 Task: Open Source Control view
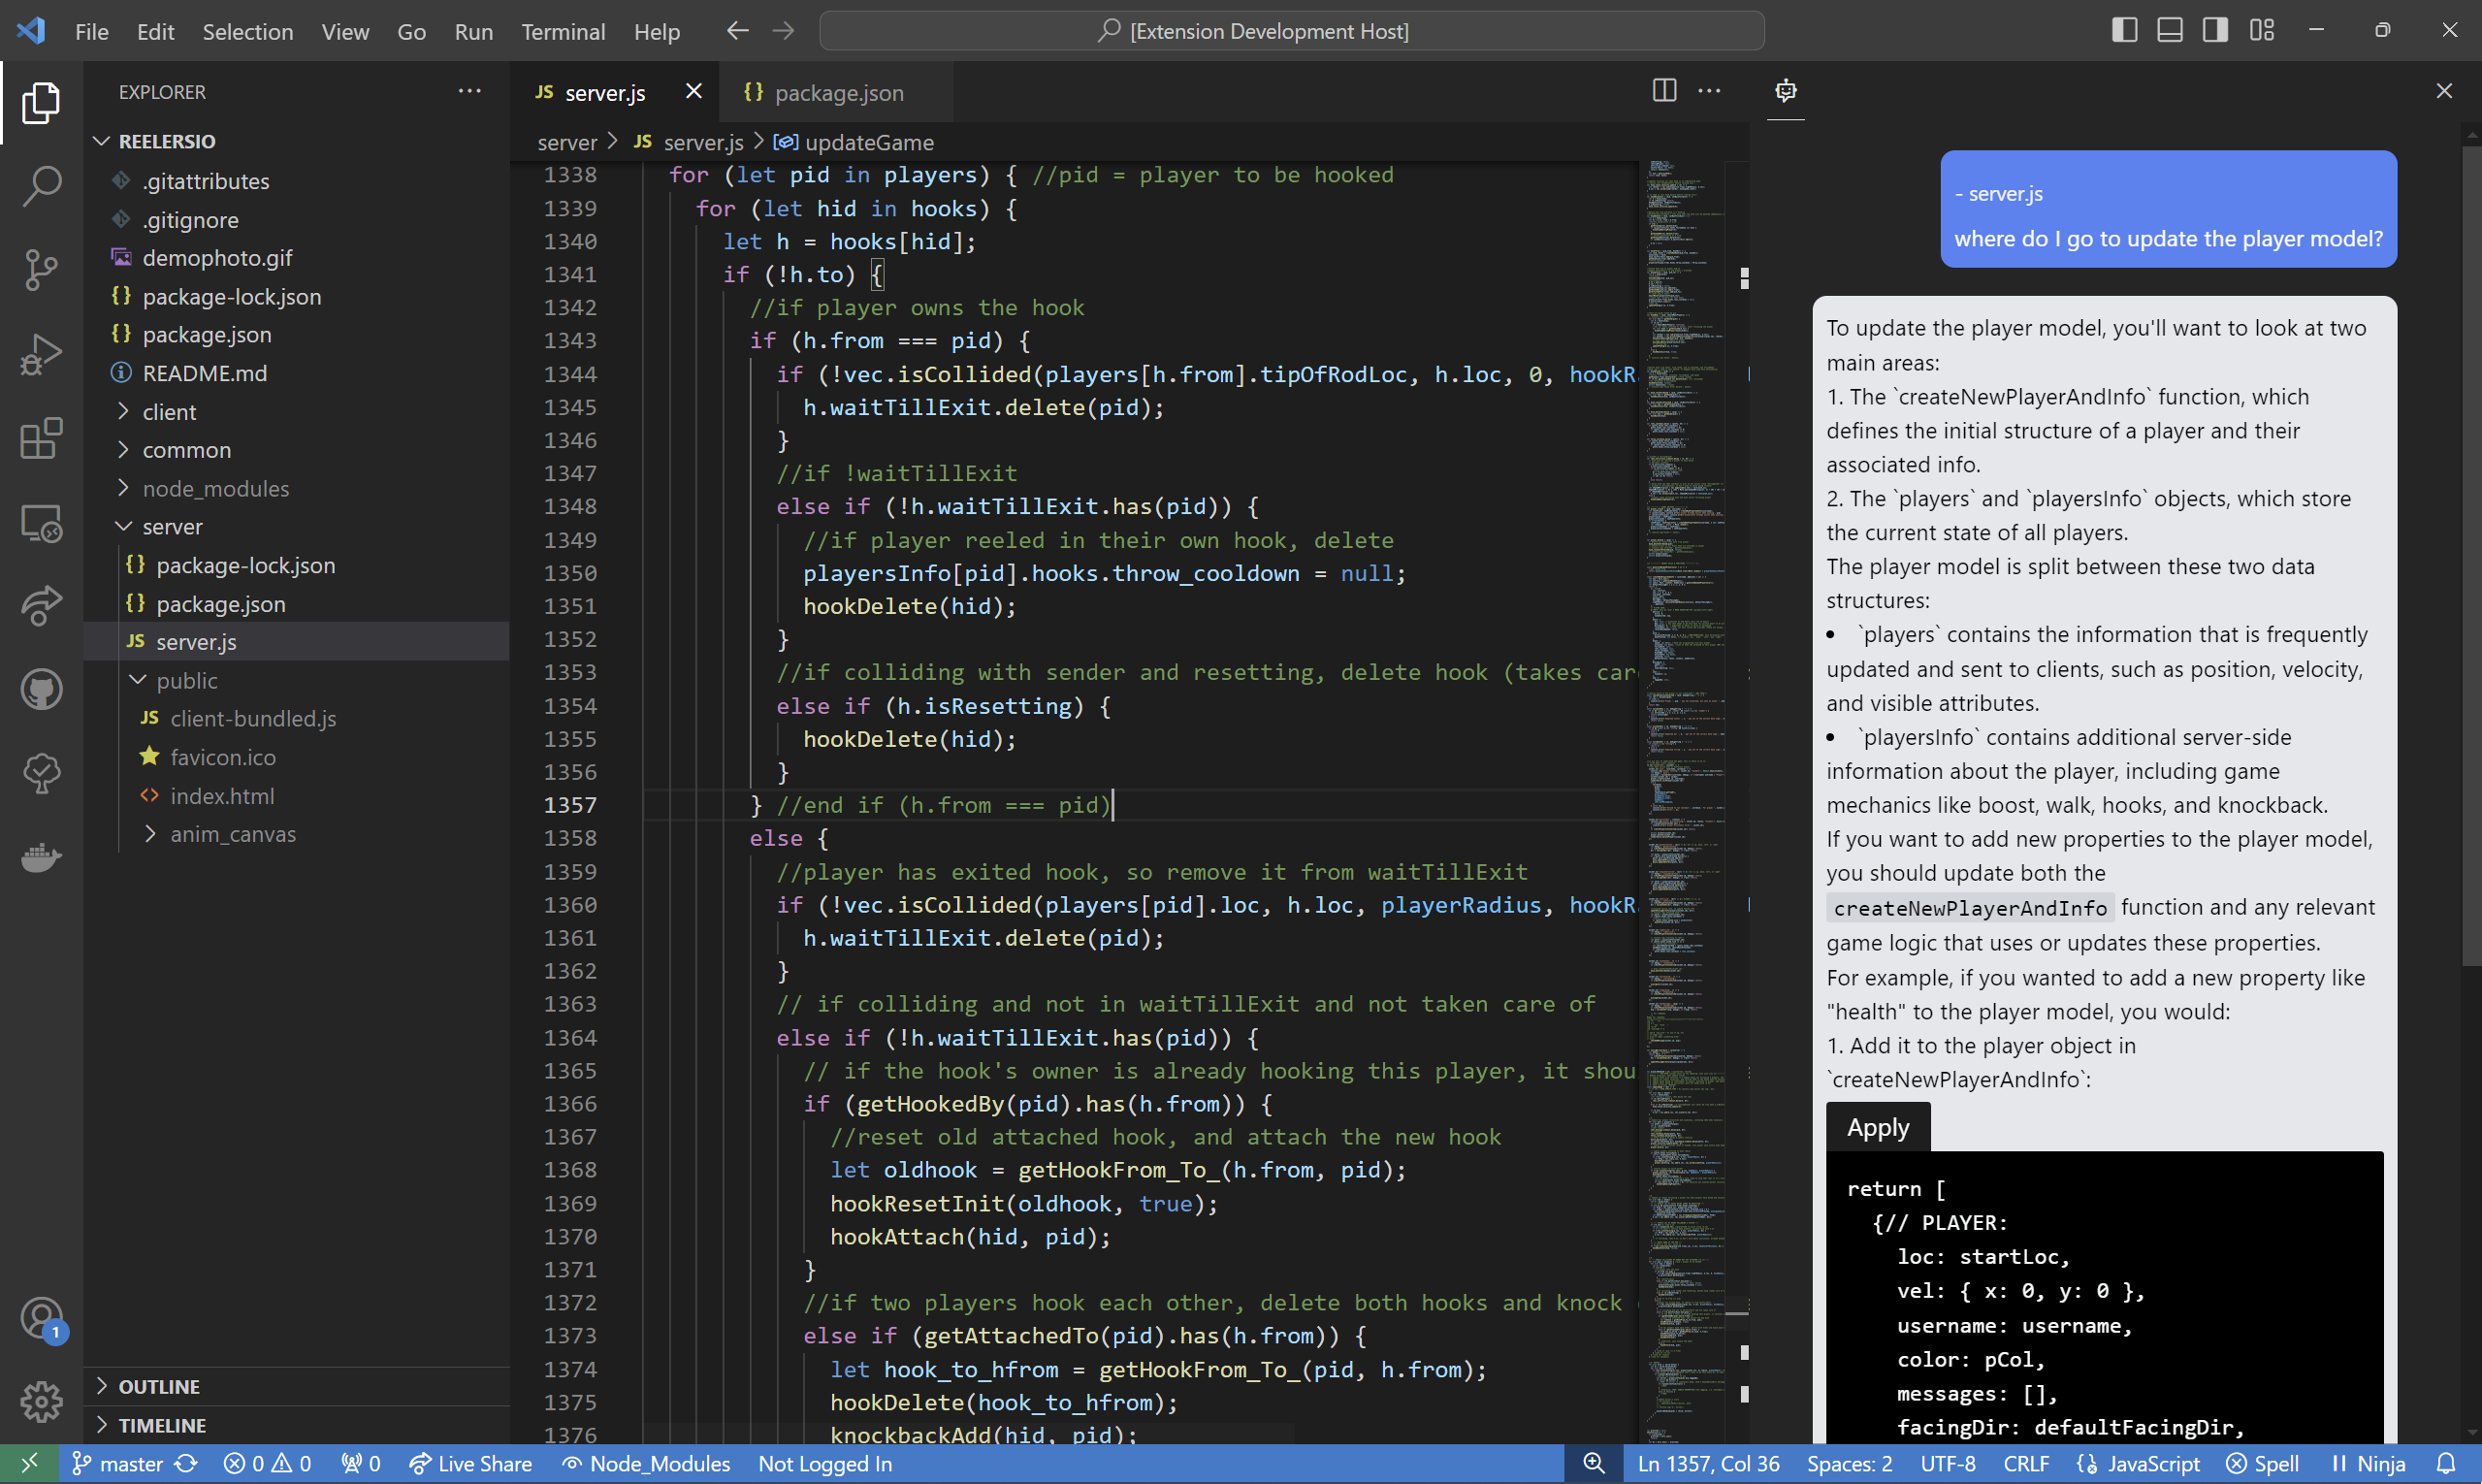click(41, 270)
